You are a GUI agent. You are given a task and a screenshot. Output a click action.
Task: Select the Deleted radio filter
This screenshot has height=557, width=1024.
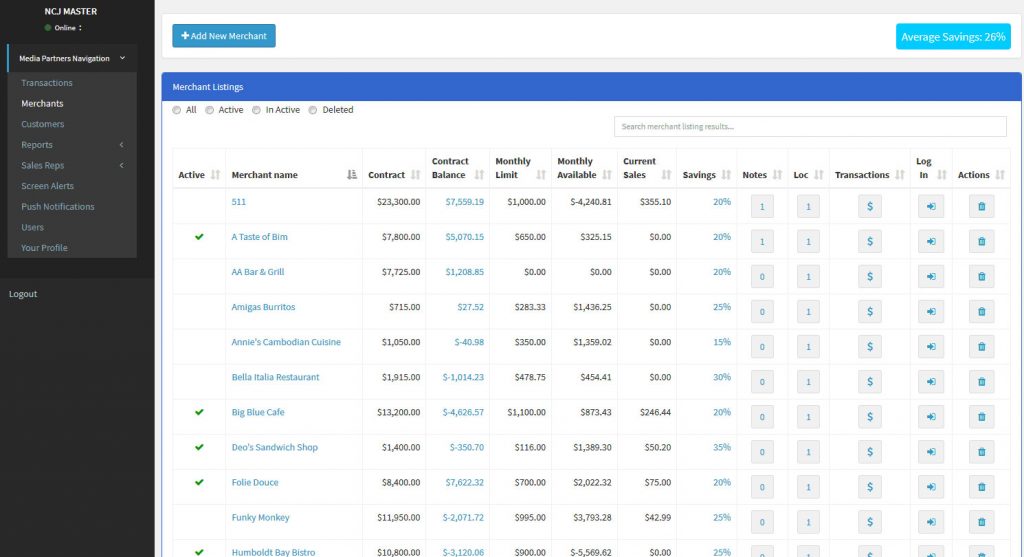(x=313, y=110)
